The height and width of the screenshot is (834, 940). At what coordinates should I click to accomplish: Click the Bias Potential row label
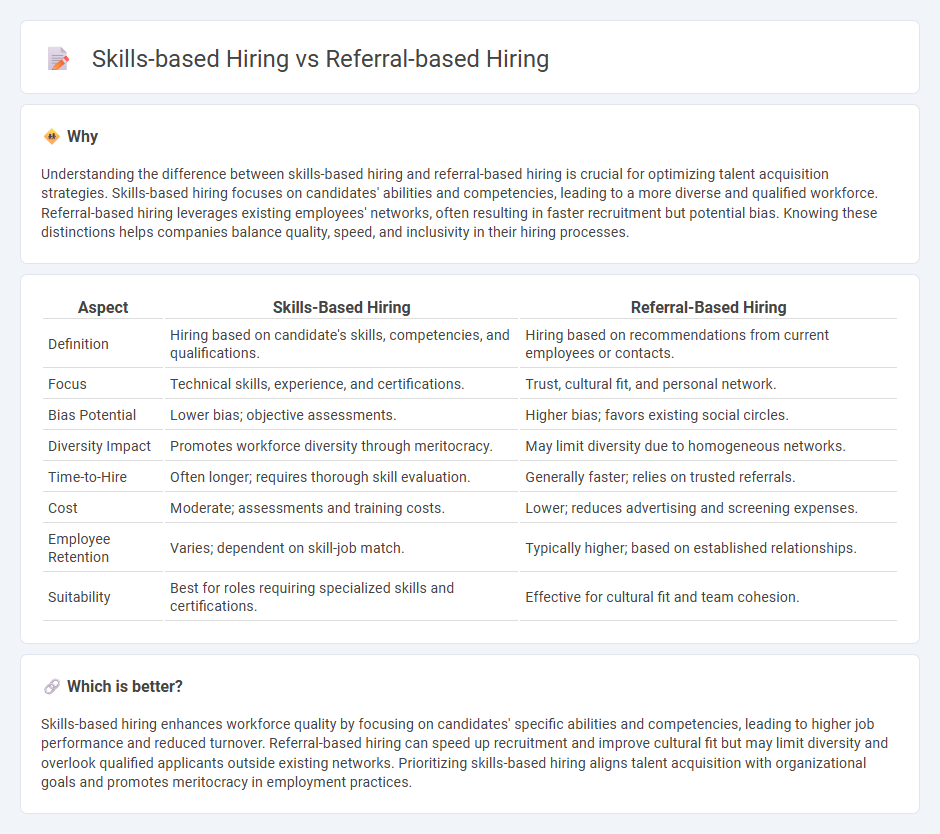(x=92, y=416)
